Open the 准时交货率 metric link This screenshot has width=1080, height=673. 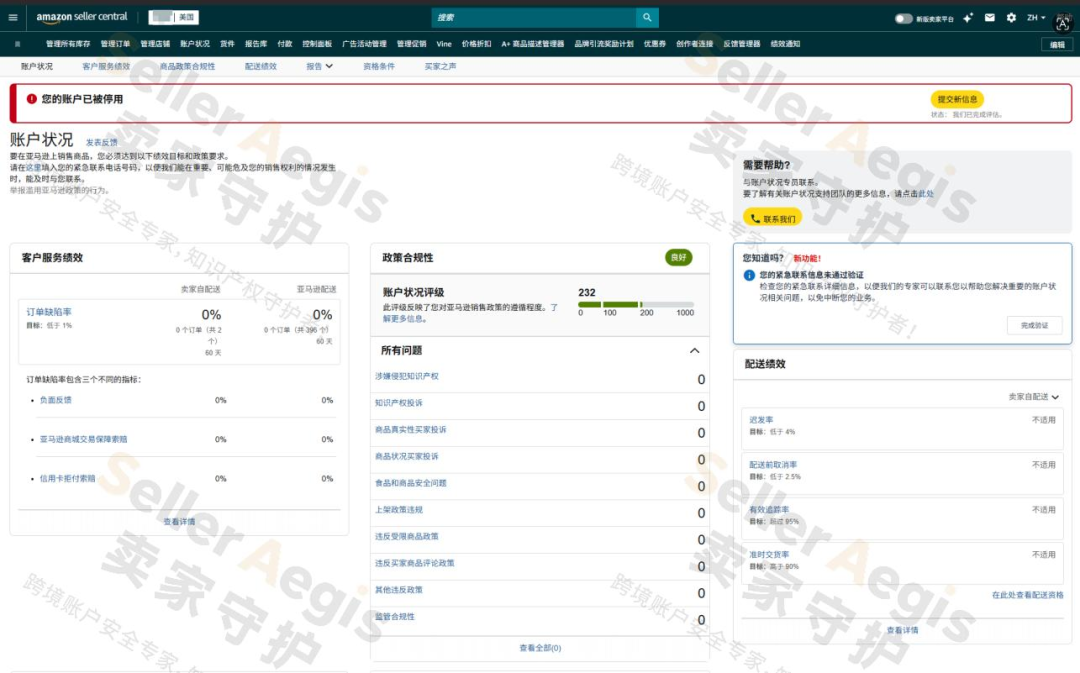(x=769, y=555)
